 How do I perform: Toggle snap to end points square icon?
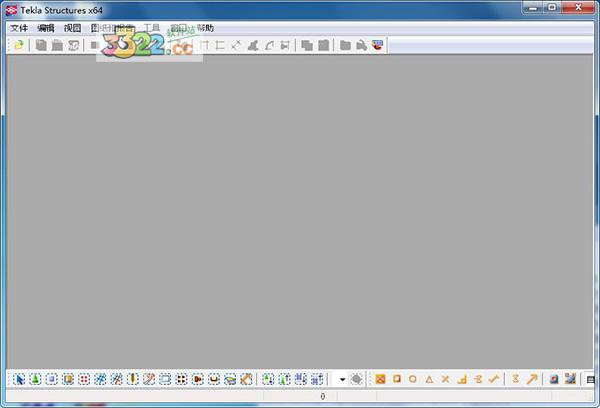[x=397, y=379]
